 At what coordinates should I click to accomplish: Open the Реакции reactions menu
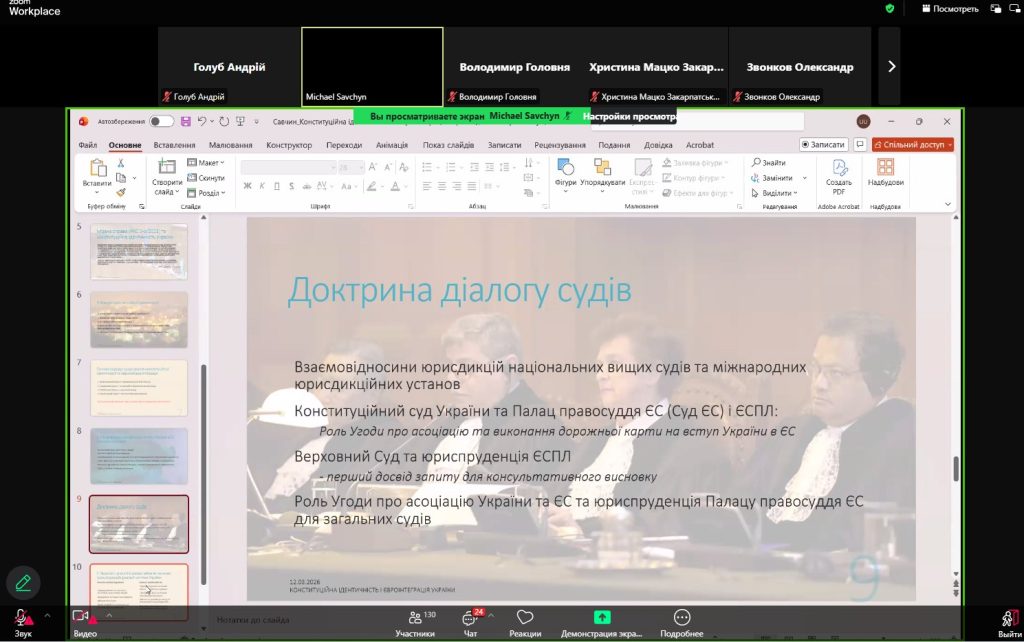click(525, 622)
